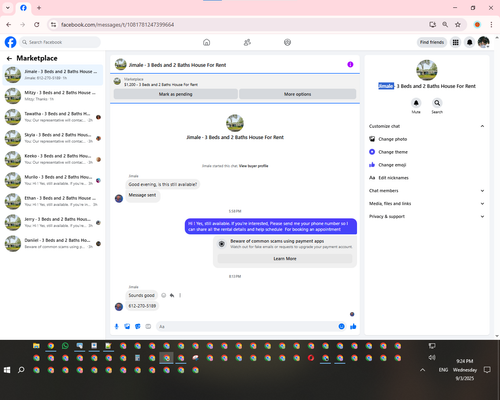This screenshot has width=500, height=400.
Task: Open Windows notification center icon
Action: [487, 370]
